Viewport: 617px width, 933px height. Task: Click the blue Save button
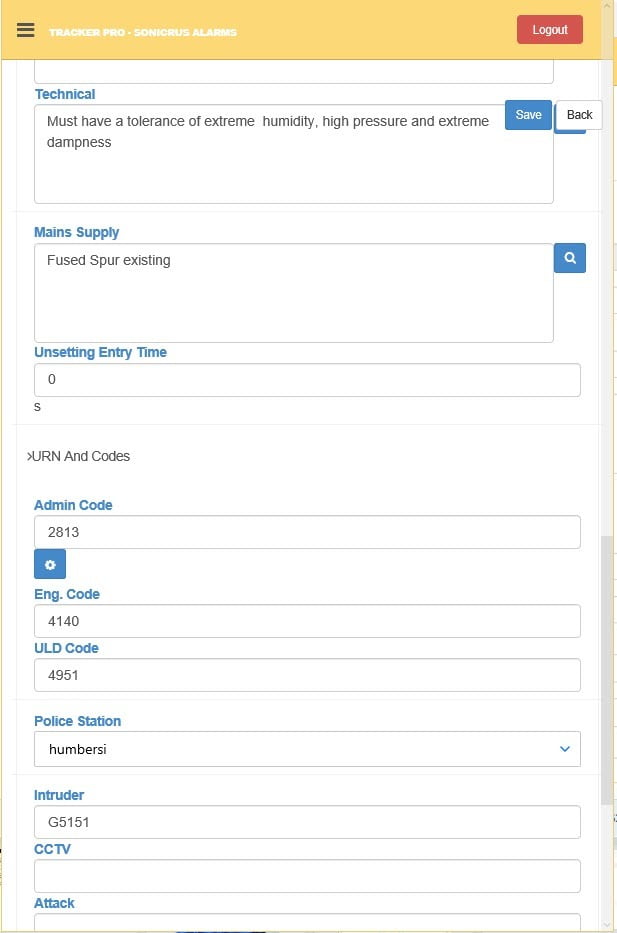pyautogui.click(x=528, y=115)
